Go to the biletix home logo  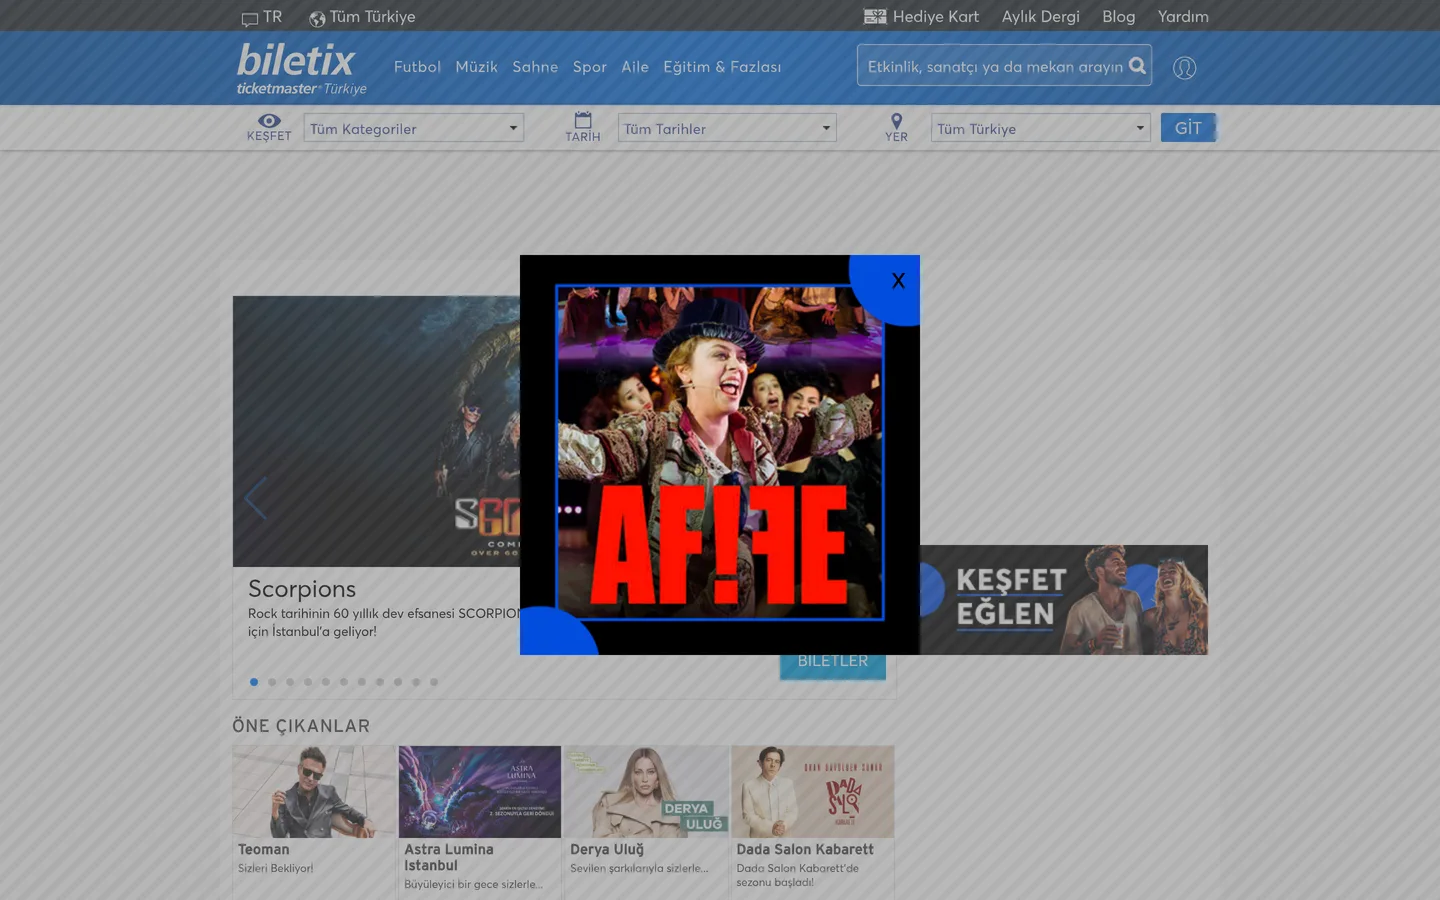[x=301, y=68]
